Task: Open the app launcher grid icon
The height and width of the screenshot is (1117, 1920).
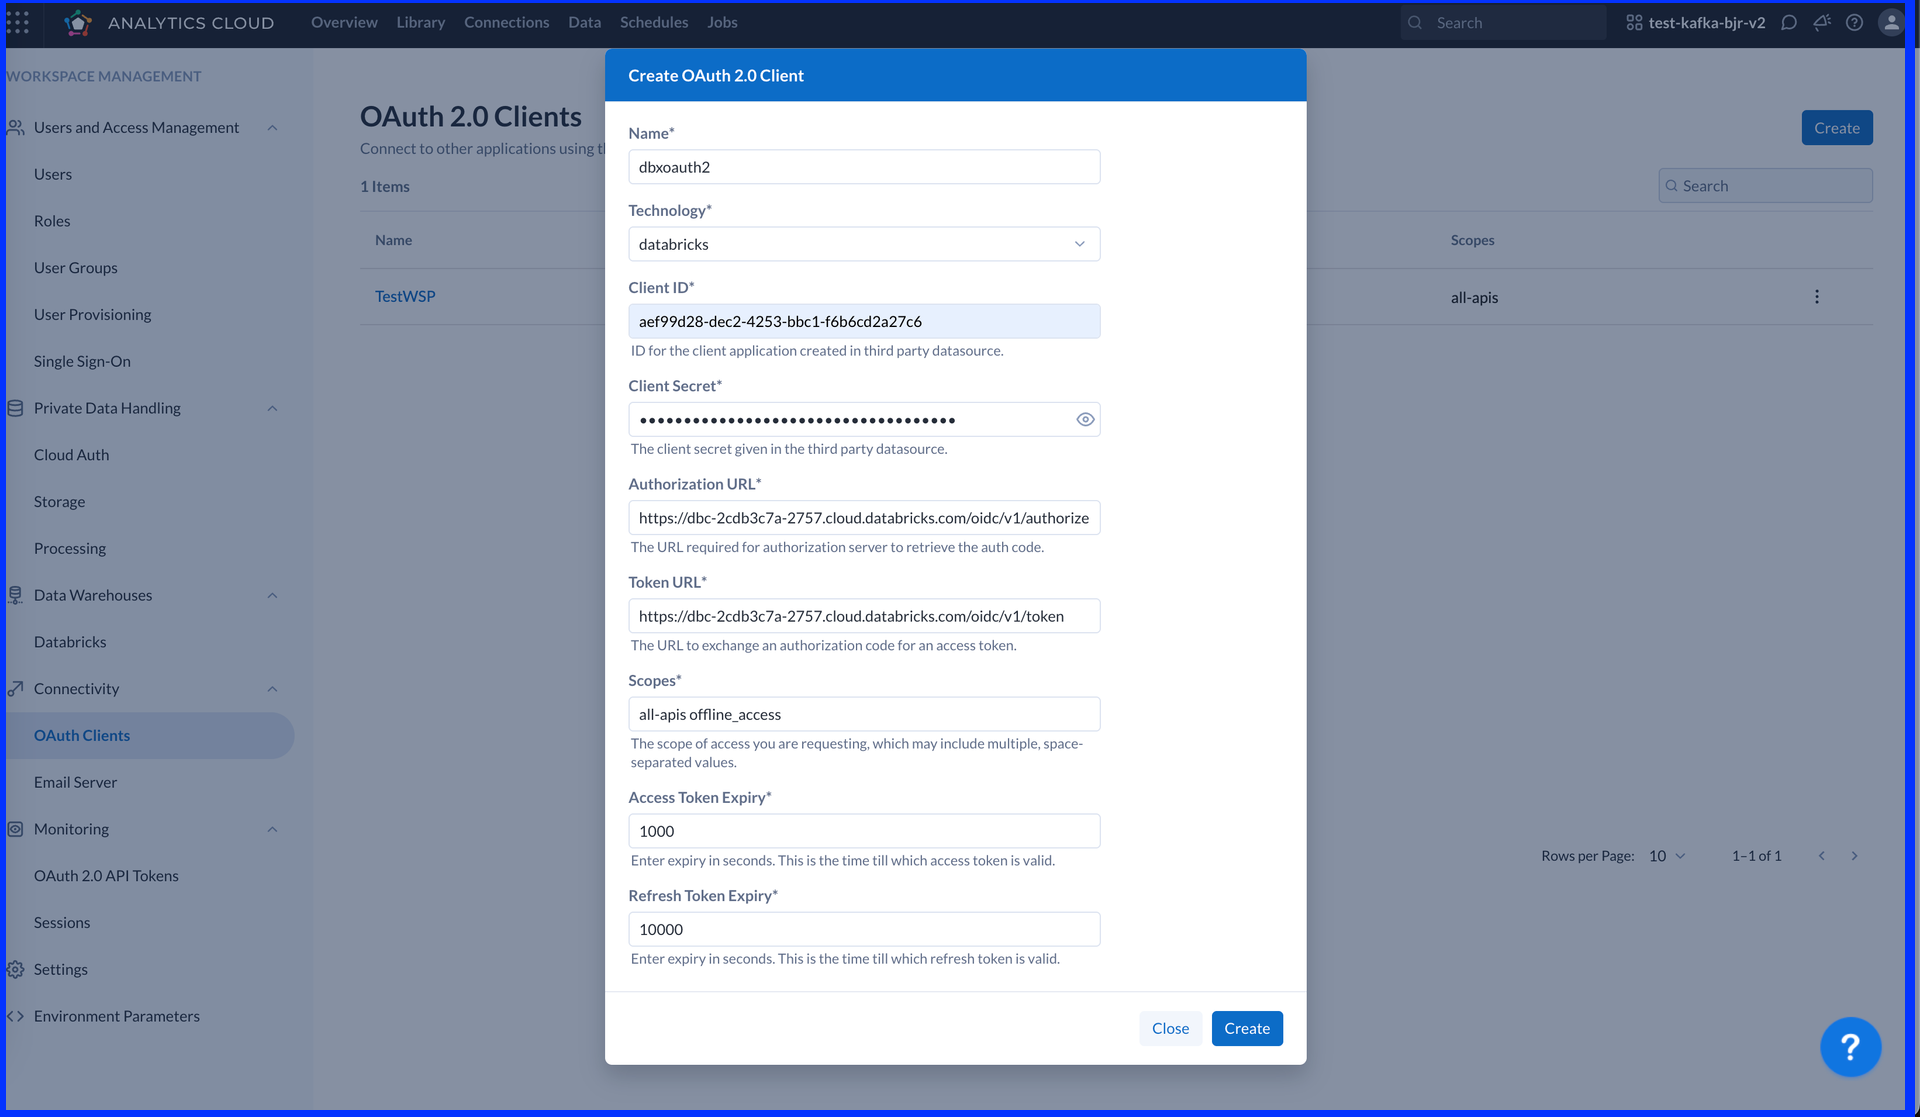Action: (x=18, y=22)
